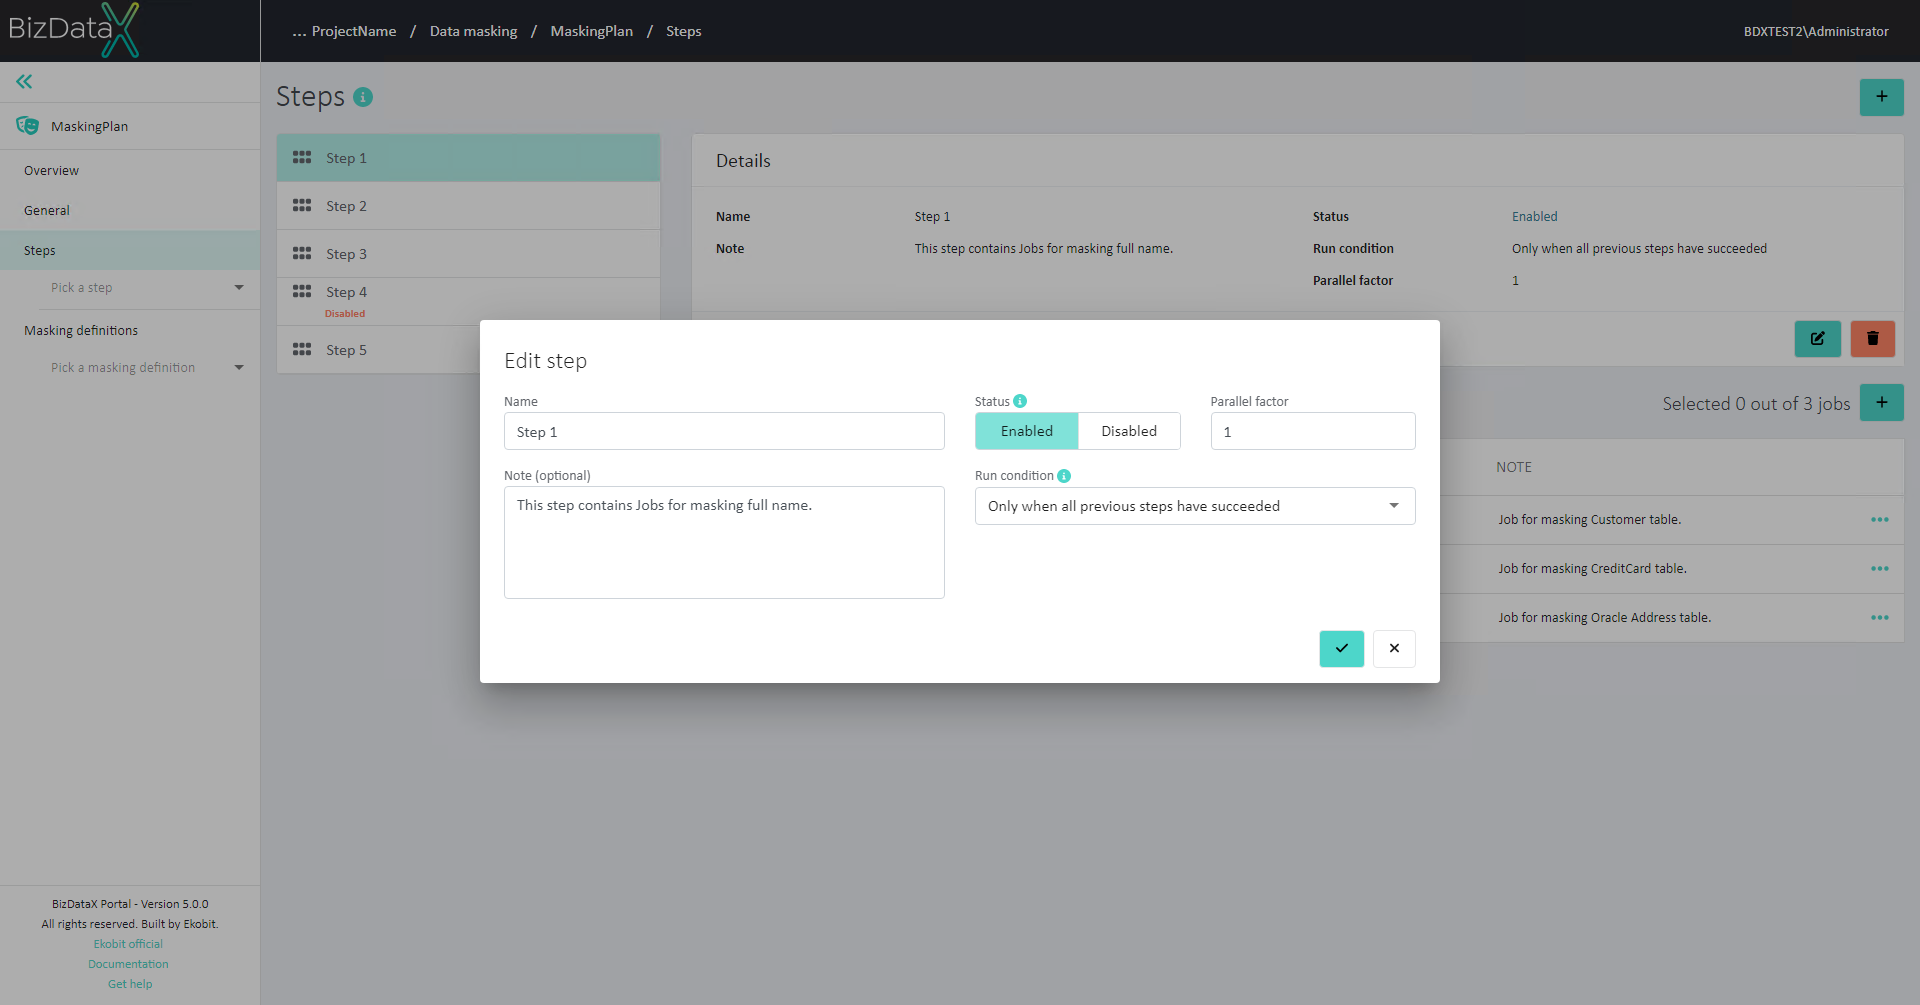Viewport: 1920px width, 1005px height.
Task: Click the MaskingPlan mask icon
Action: (28, 126)
